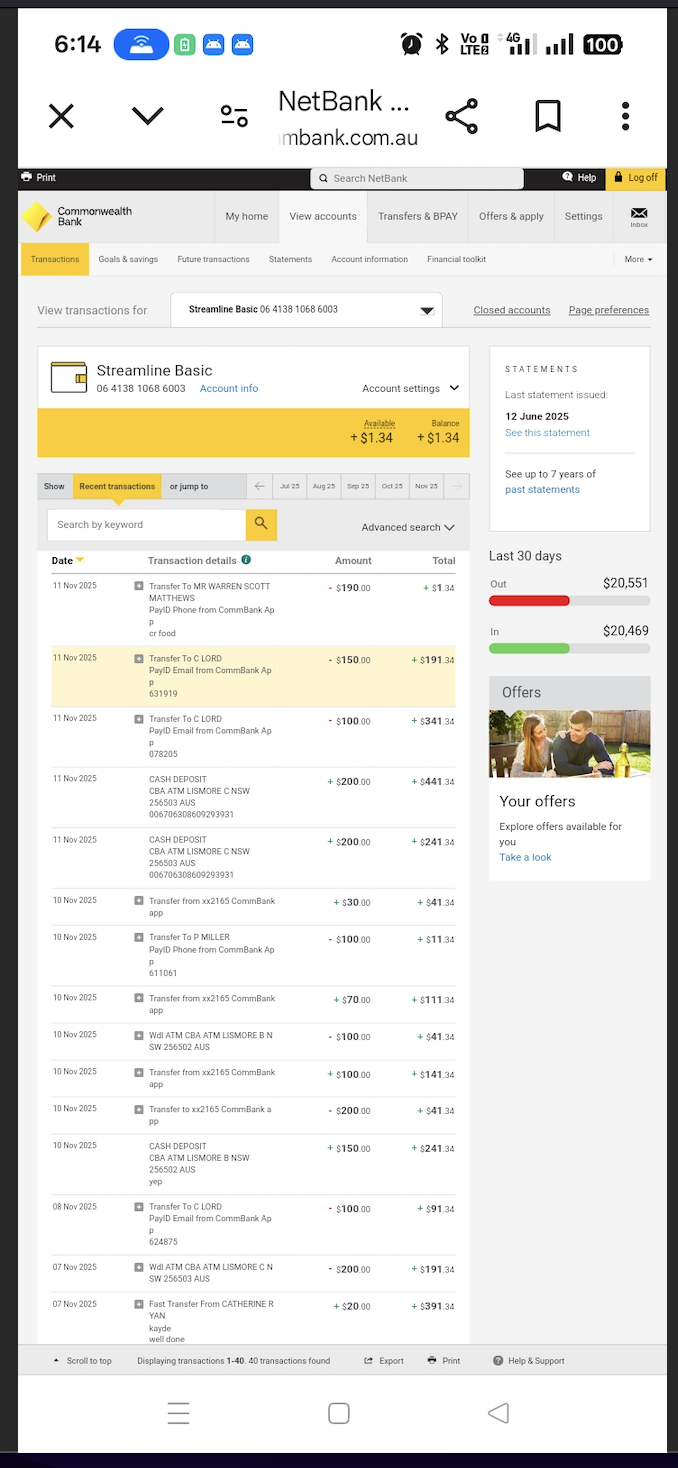
Task: Open Future transactions sub-tab
Action: (213, 259)
